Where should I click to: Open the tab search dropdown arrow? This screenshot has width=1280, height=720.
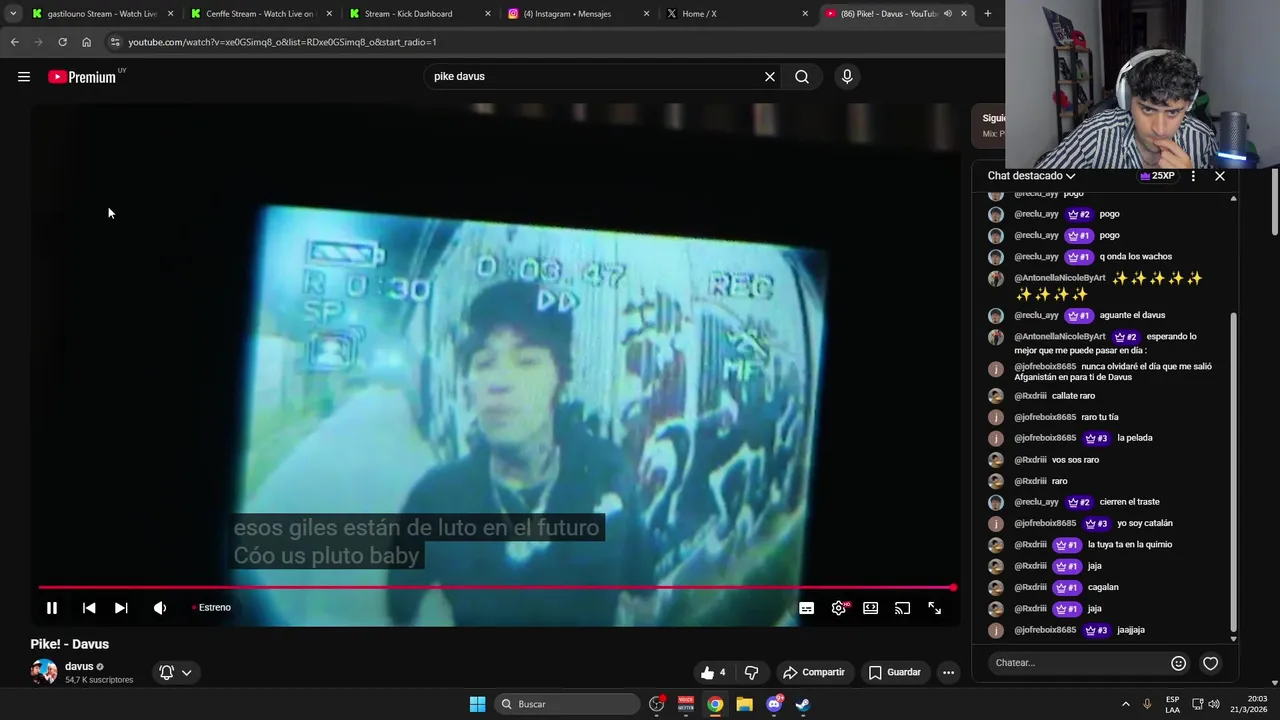point(13,14)
